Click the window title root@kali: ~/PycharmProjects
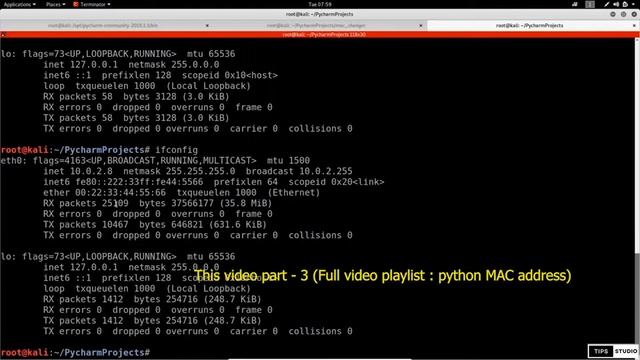640x360 pixels. click(x=320, y=14)
